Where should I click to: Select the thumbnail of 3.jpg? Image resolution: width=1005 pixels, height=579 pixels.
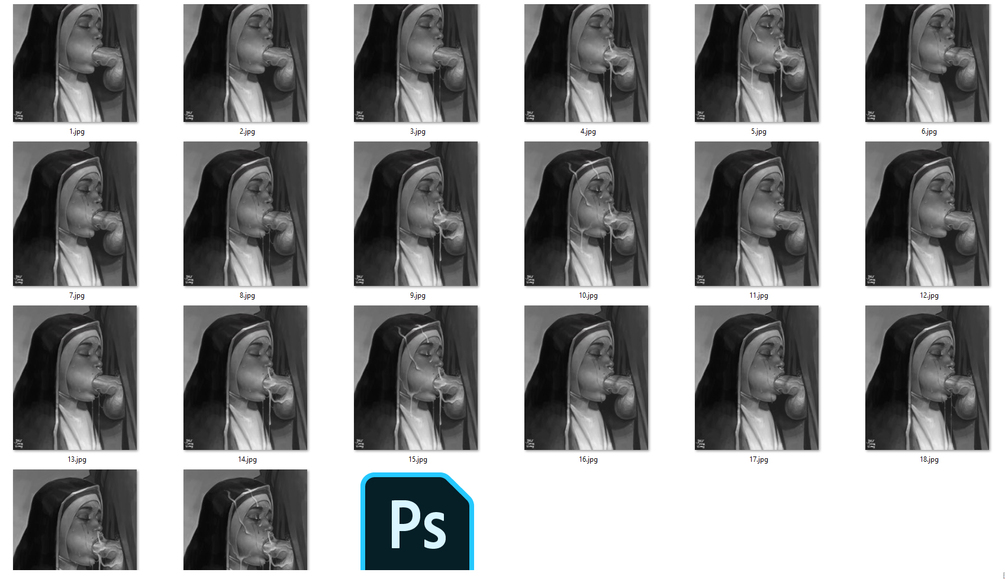coord(416,63)
